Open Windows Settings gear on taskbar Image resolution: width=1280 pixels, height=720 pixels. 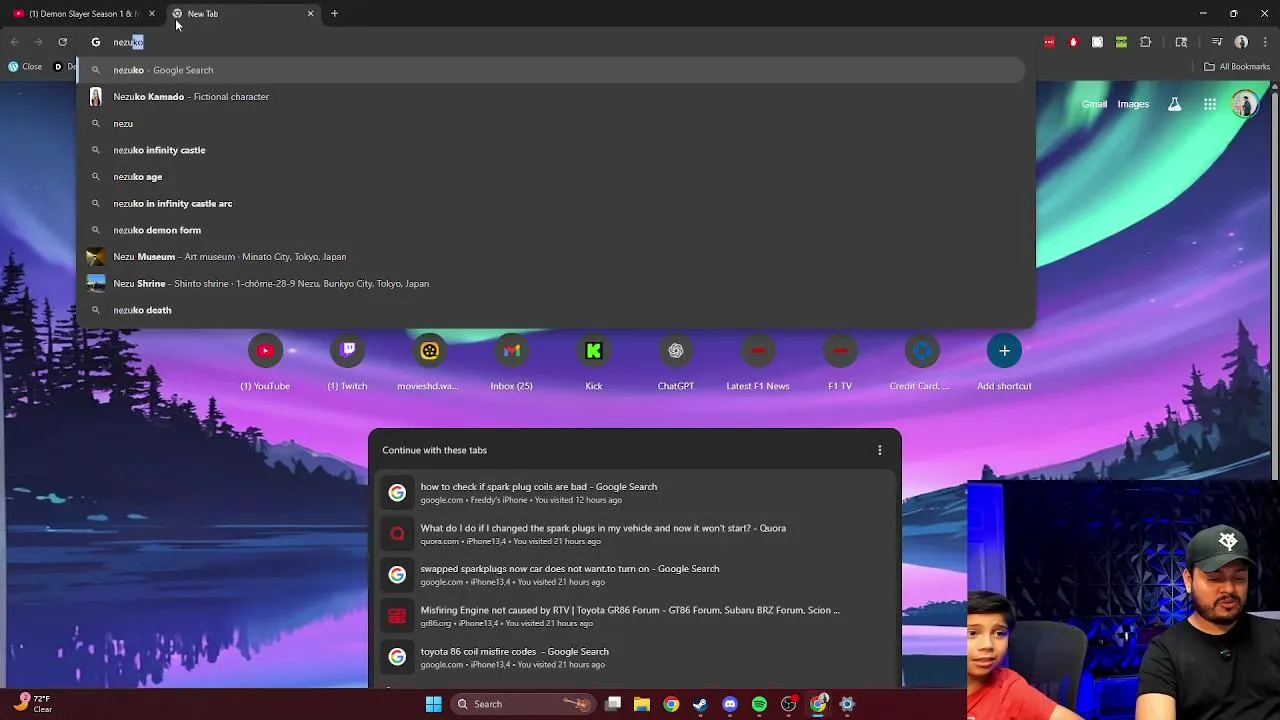coord(847,704)
